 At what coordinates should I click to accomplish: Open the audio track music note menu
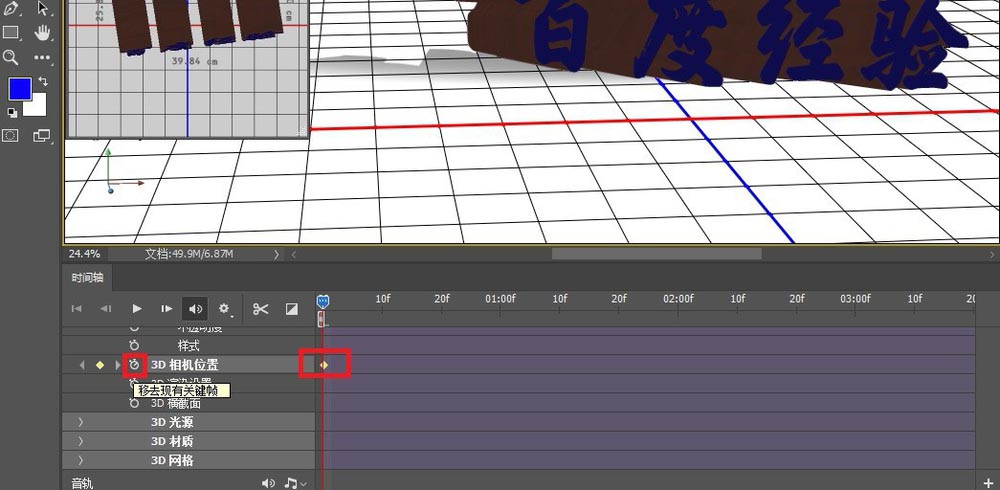coord(295,484)
